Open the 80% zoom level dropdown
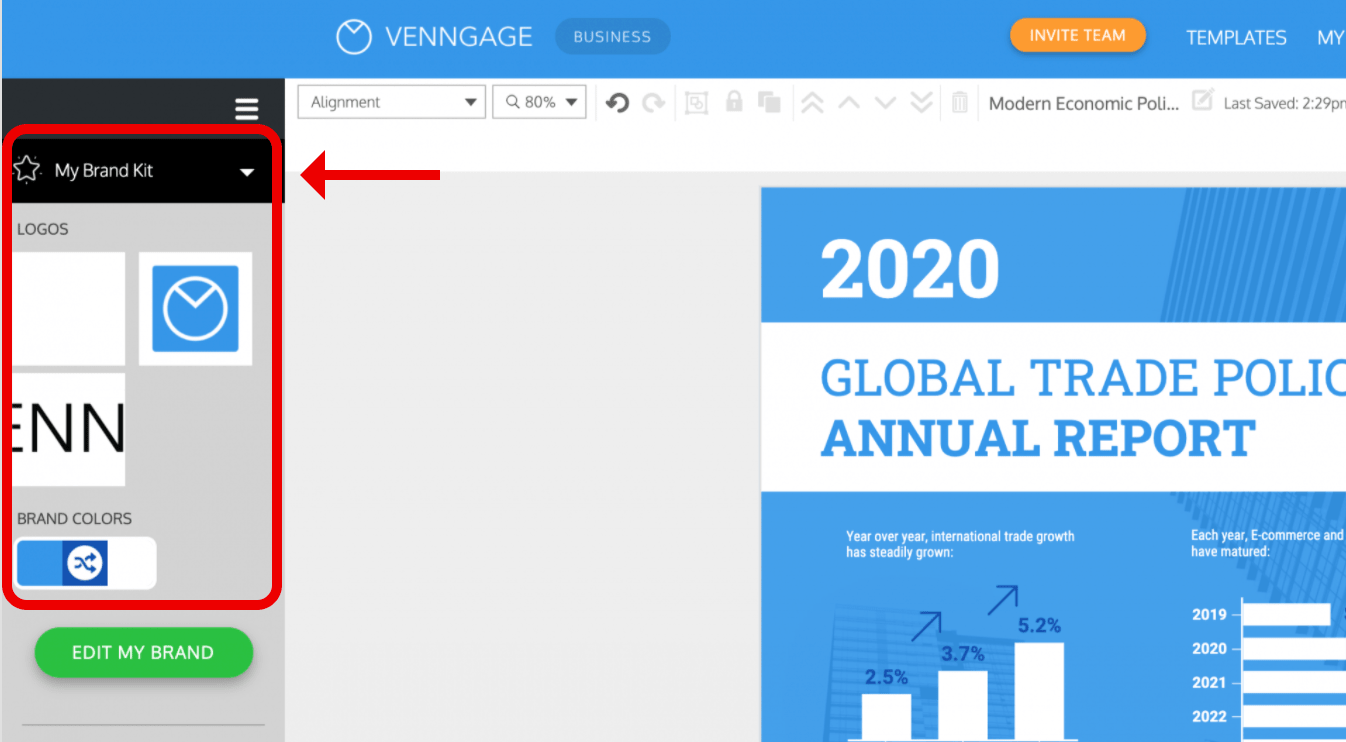This screenshot has height=742, width=1346. point(539,102)
